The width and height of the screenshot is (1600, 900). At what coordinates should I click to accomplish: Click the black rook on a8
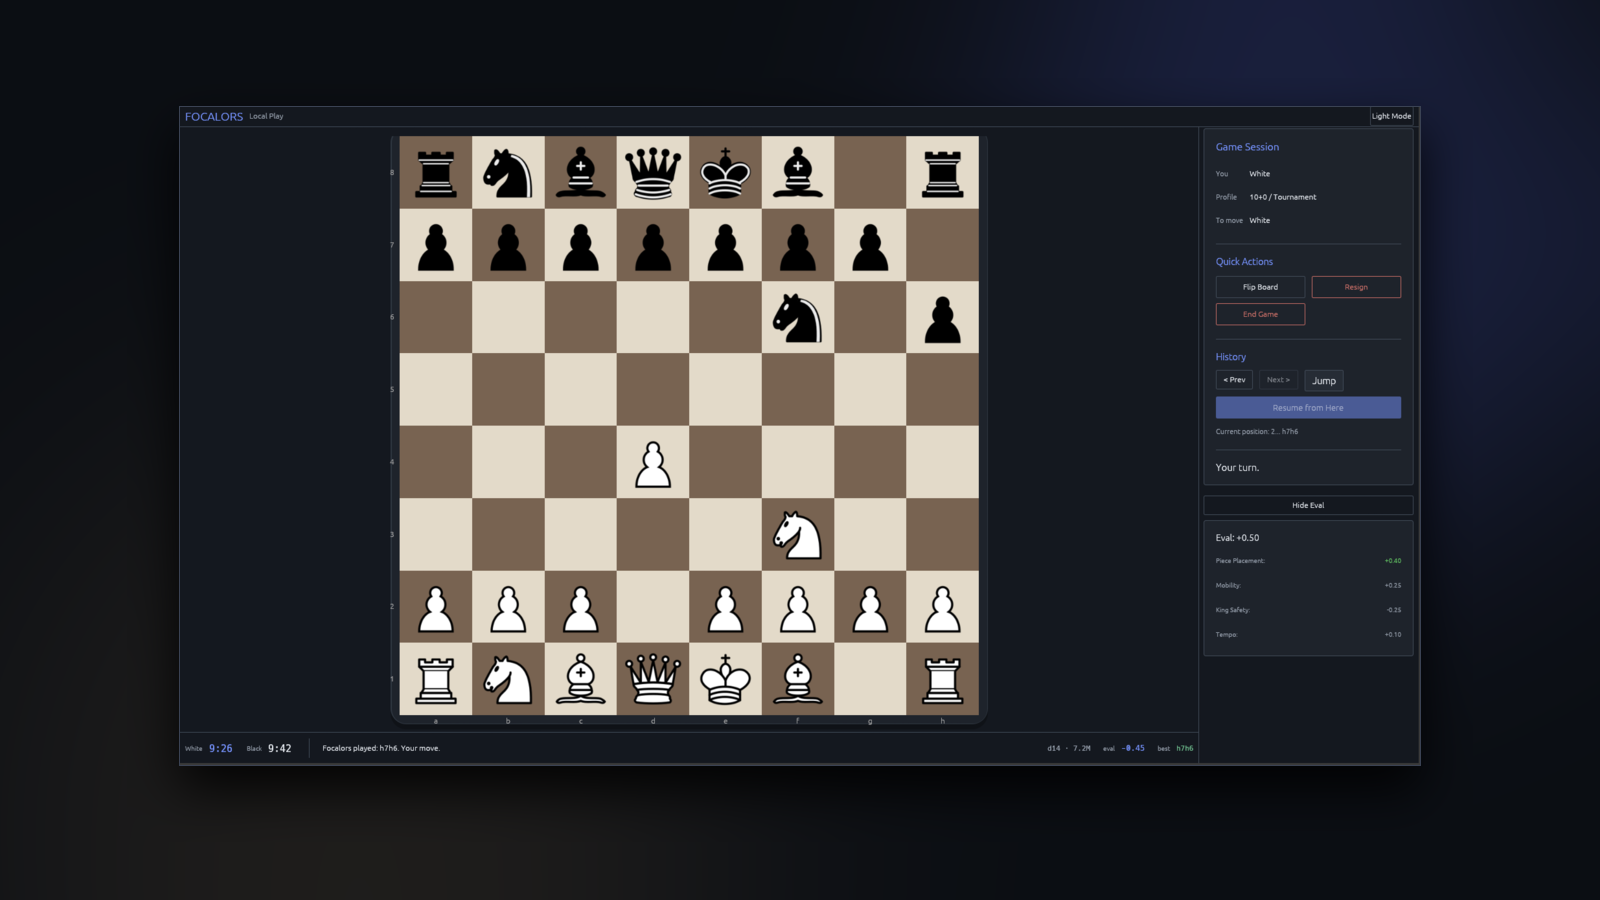click(x=436, y=172)
